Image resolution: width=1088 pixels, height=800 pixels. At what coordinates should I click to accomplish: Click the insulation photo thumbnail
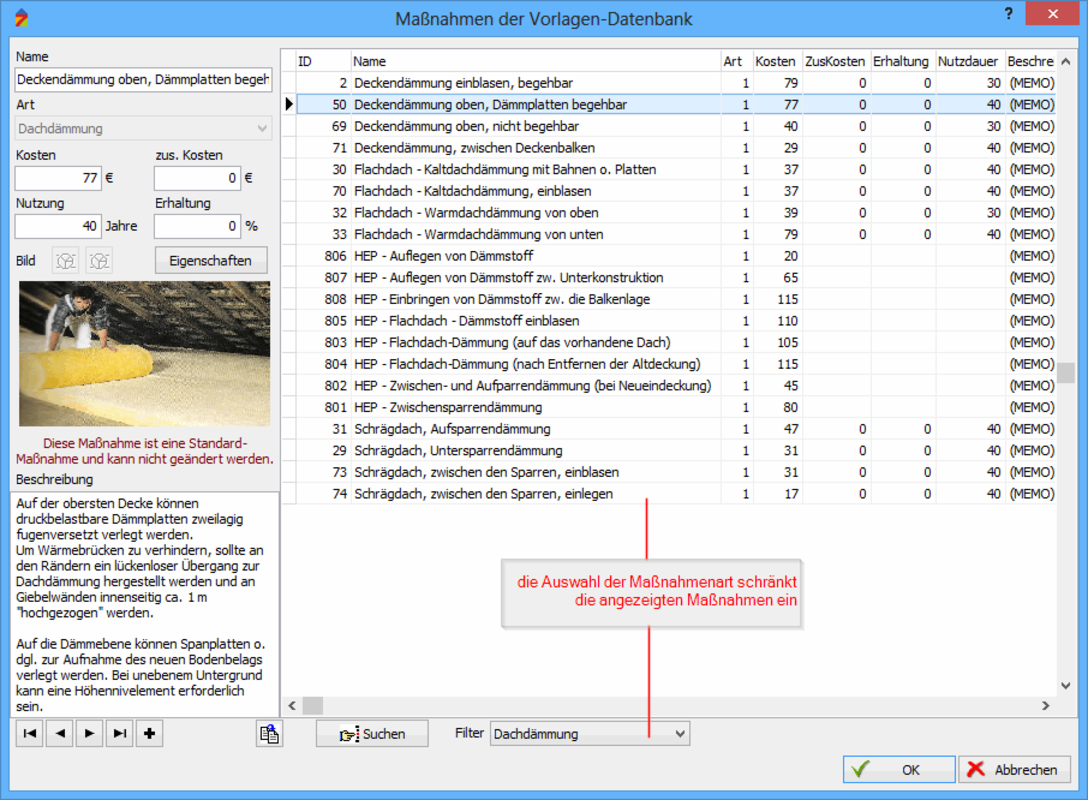[144, 353]
